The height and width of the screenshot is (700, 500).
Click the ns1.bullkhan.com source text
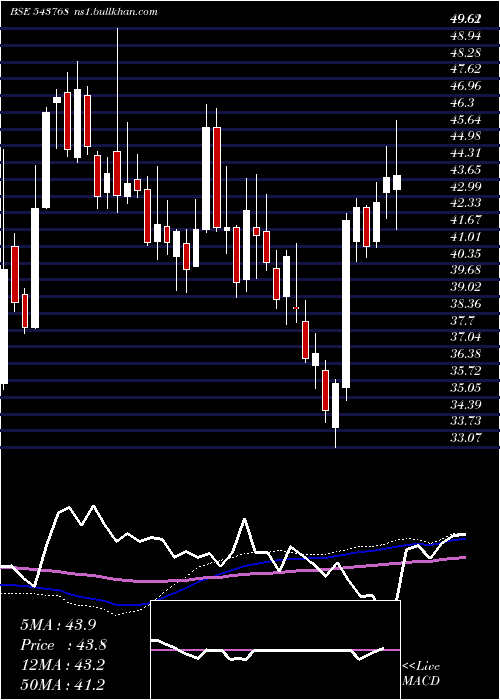click(116, 12)
